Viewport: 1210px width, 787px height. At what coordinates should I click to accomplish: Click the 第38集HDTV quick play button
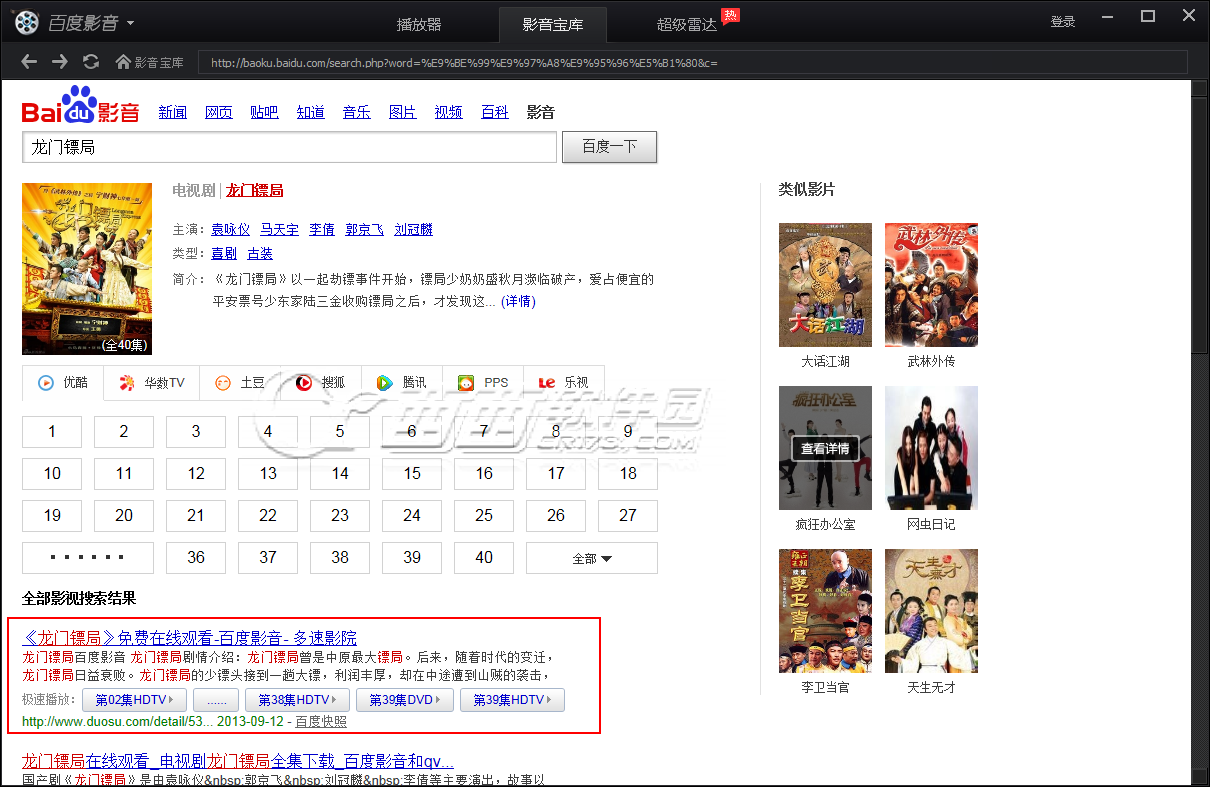[298, 700]
